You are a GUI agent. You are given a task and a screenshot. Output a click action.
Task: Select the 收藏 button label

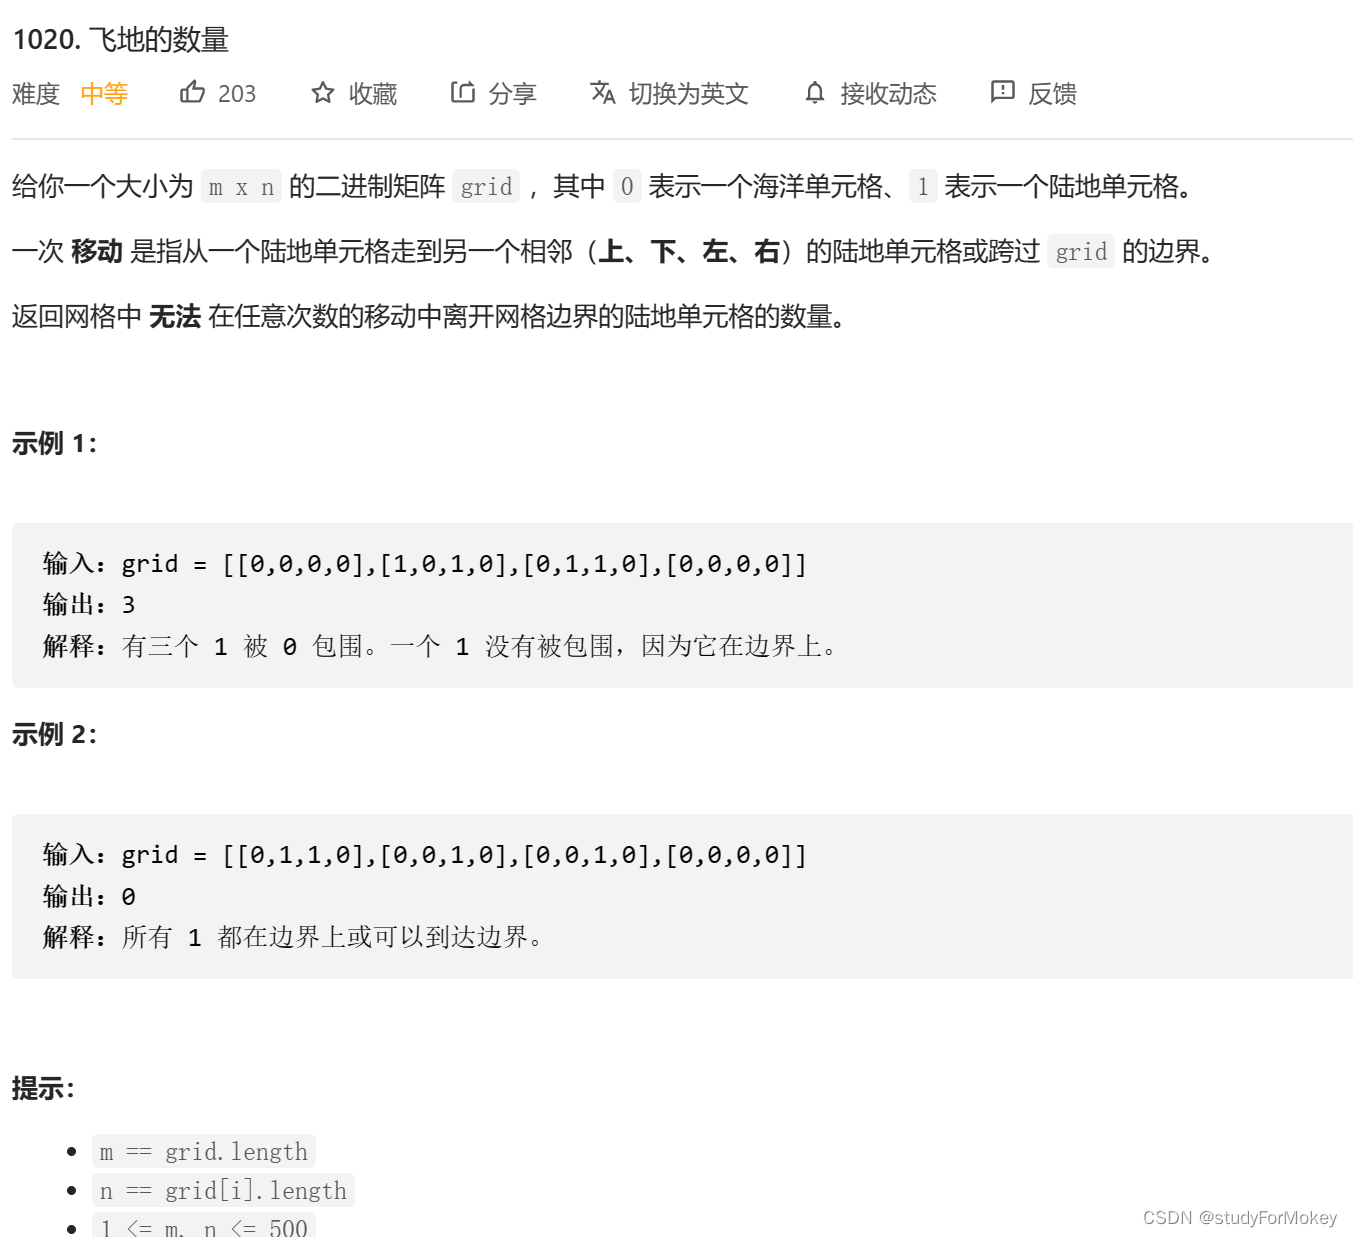373,94
